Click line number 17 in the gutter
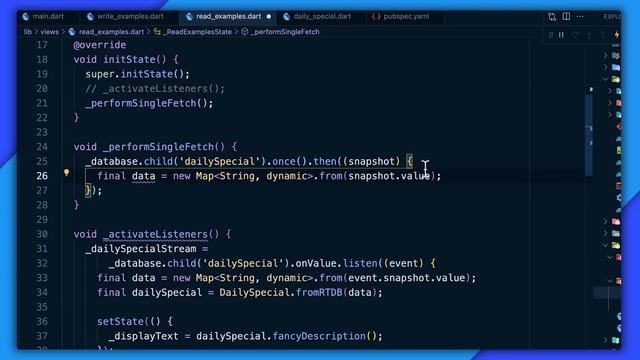Screen dimensions: 640x360 [x=42, y=45]
